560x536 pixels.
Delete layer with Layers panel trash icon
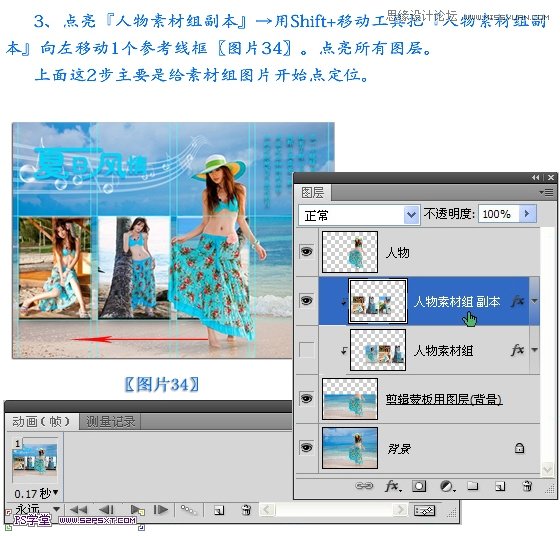click(527, 486)
